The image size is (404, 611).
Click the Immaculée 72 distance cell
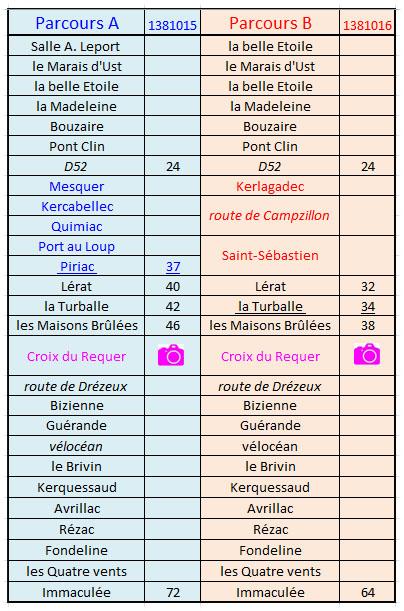(x=173, y=592)
